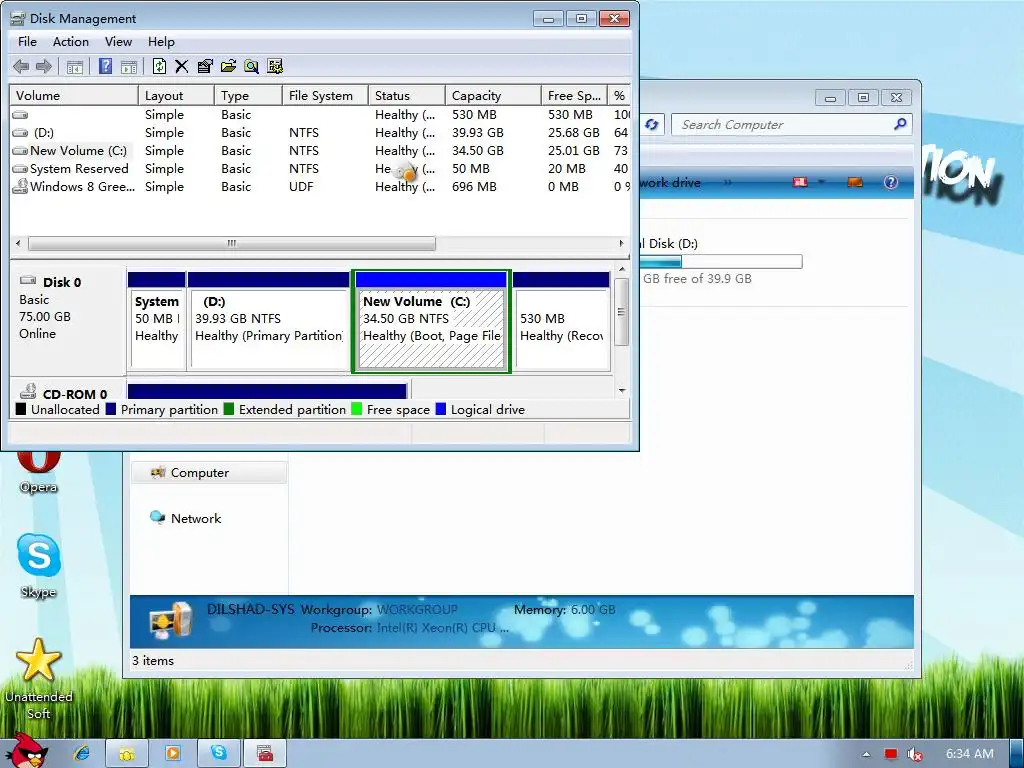
Task: Click the muted volume tray icon
Action: pos(915,754)
